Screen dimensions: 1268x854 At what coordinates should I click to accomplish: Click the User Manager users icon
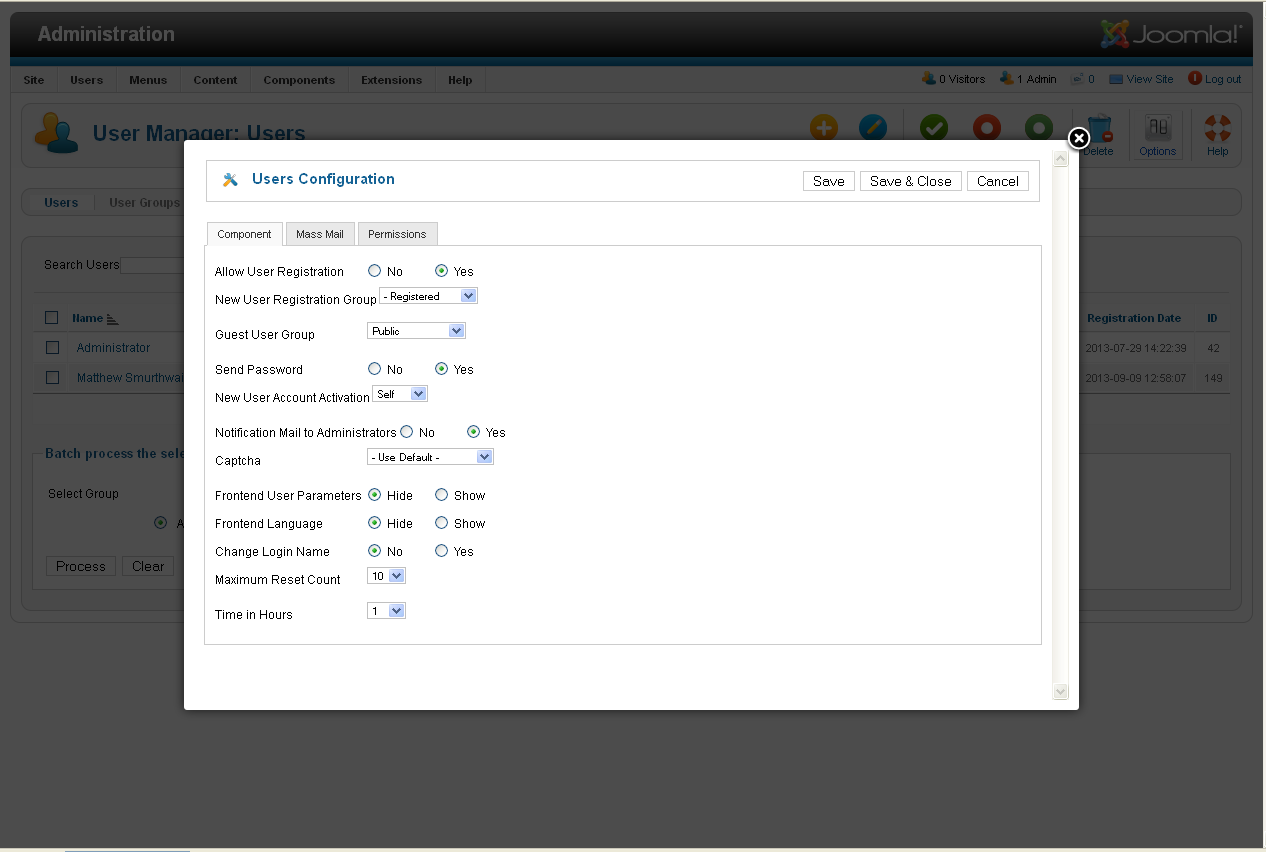point(57,133)
